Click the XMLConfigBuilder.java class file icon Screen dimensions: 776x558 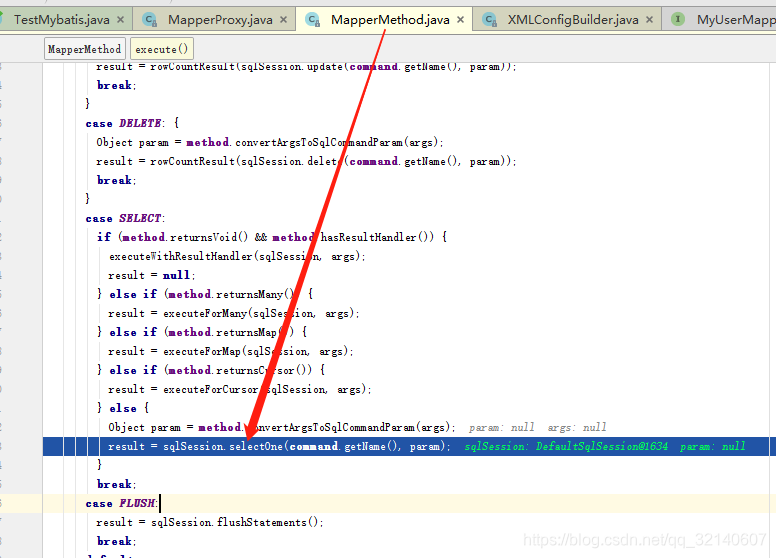pyautogui.click(x=489, y=20)
